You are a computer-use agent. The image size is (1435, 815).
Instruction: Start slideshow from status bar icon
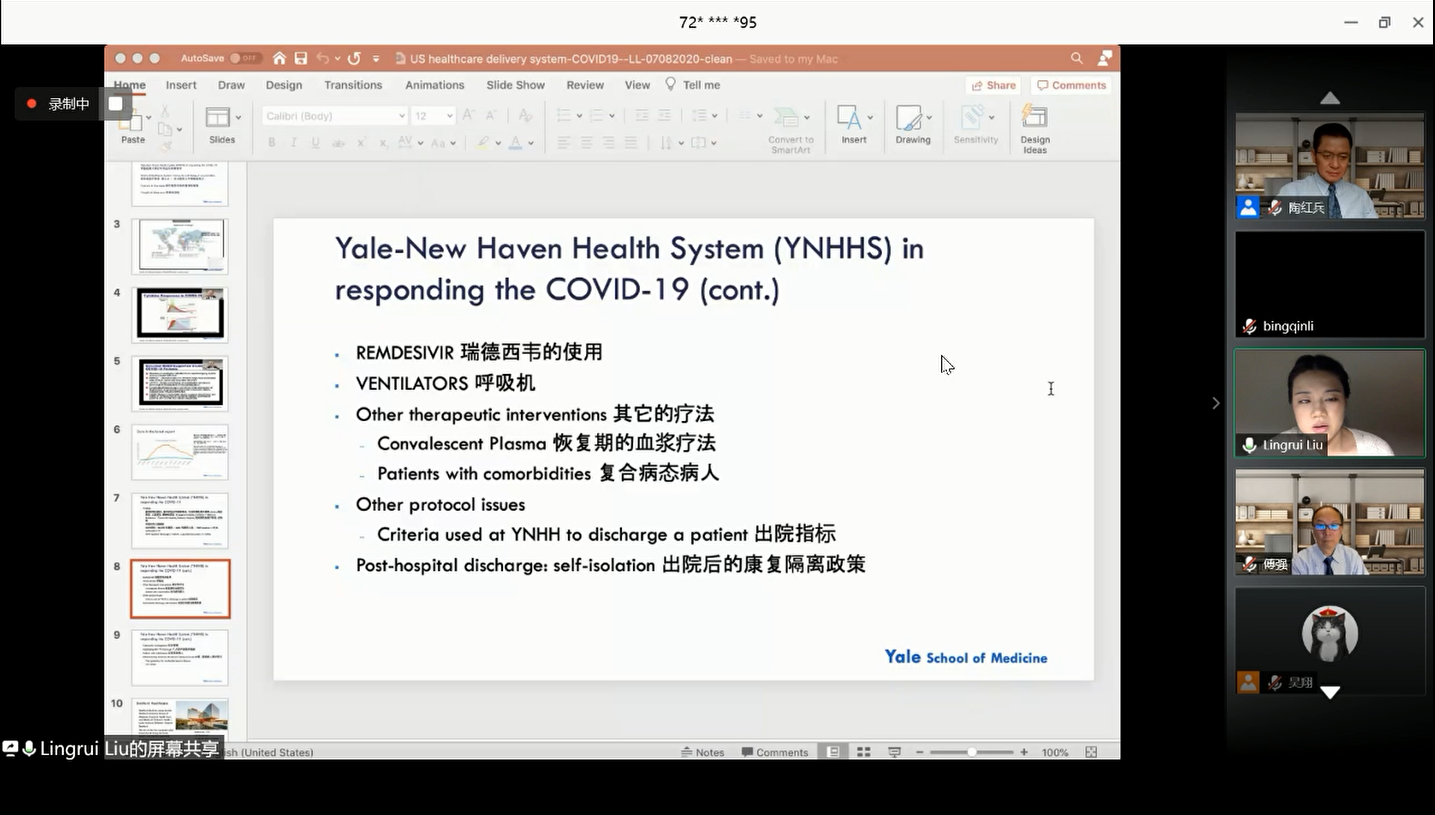pos(894,752)
